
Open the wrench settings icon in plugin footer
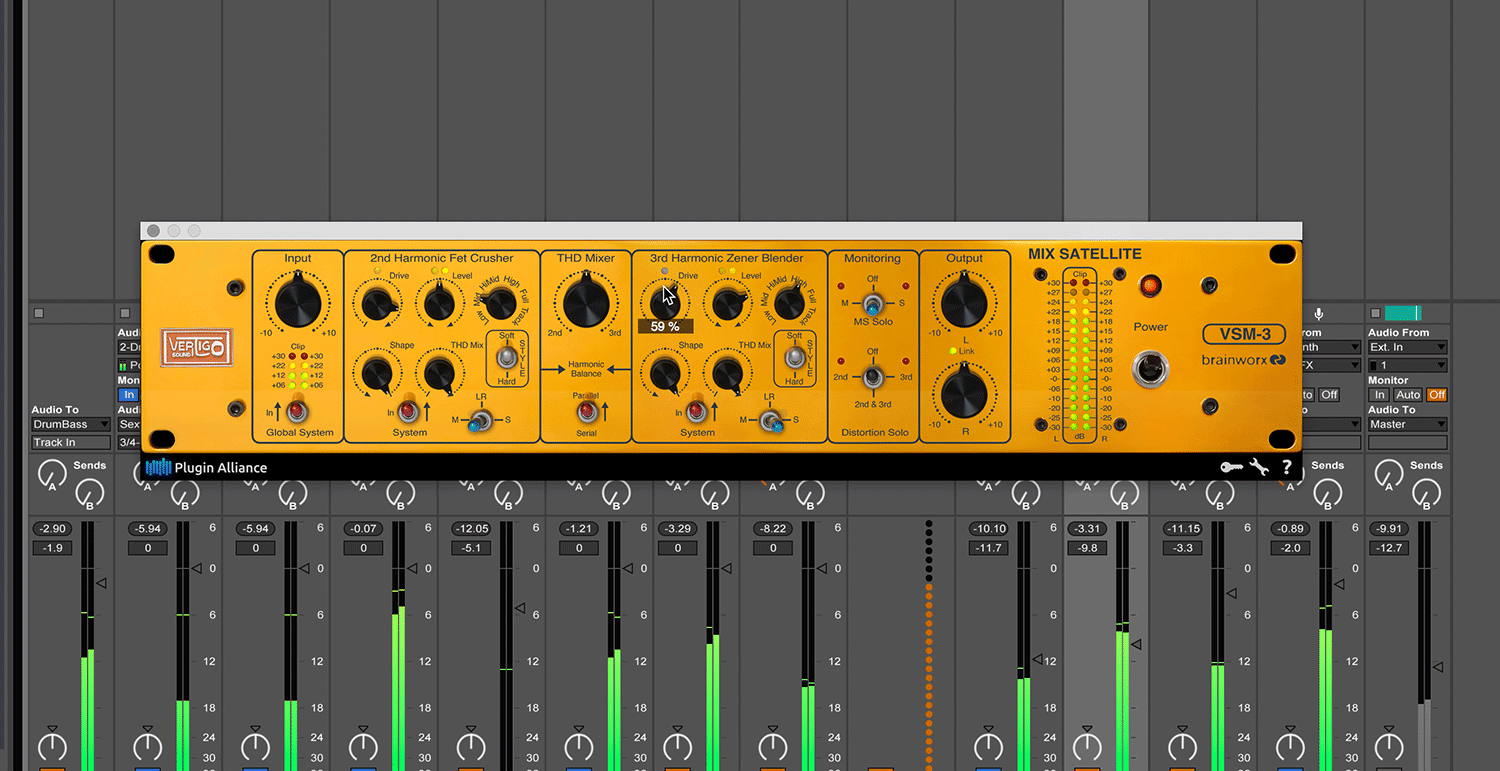pos(1259,466)
